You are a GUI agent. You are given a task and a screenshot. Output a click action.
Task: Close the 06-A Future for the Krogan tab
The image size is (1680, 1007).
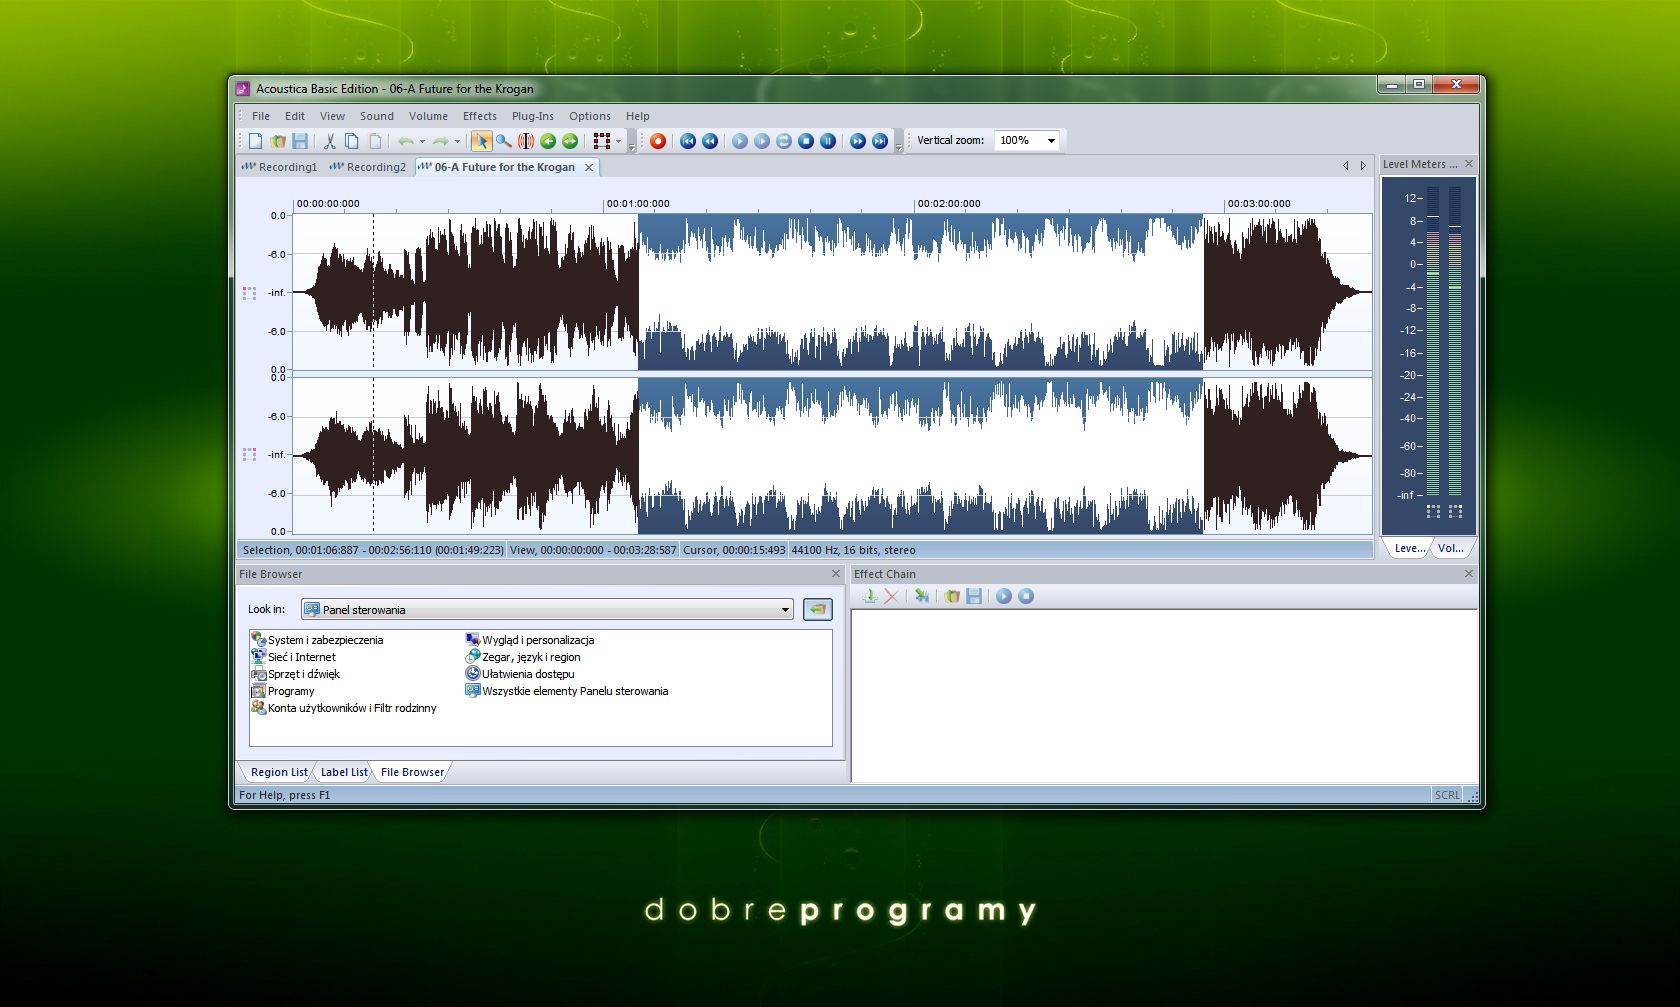[x=589, y=167]
